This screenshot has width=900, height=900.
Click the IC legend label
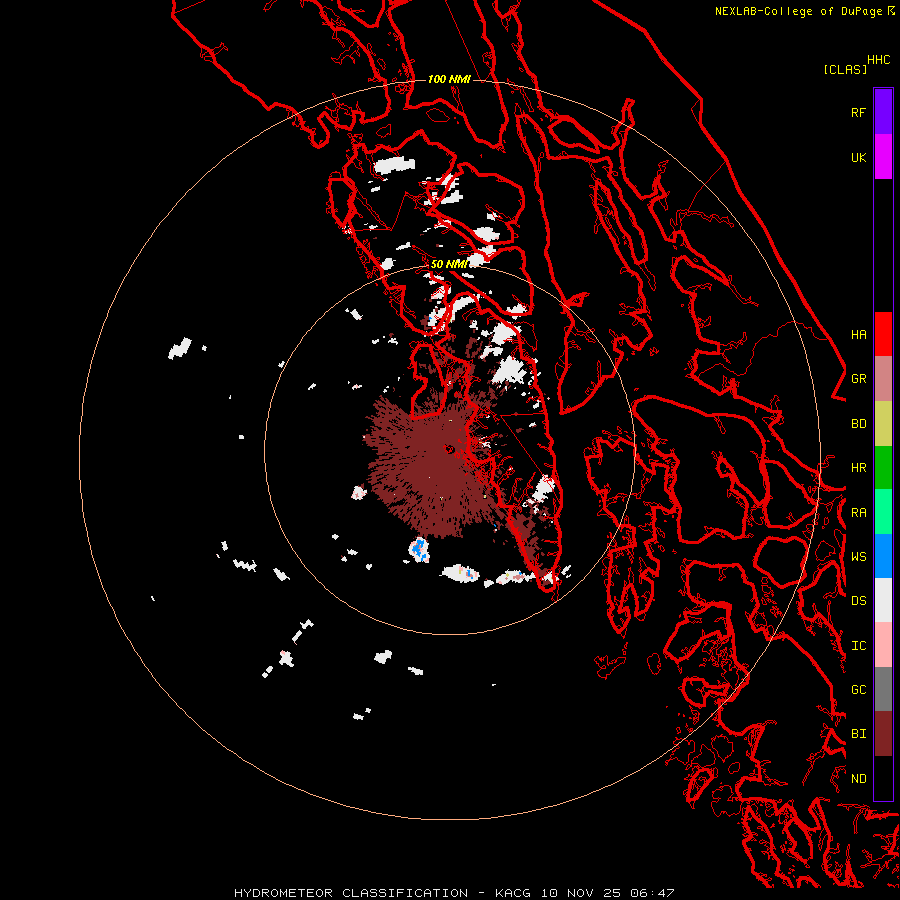coord(858,645)
